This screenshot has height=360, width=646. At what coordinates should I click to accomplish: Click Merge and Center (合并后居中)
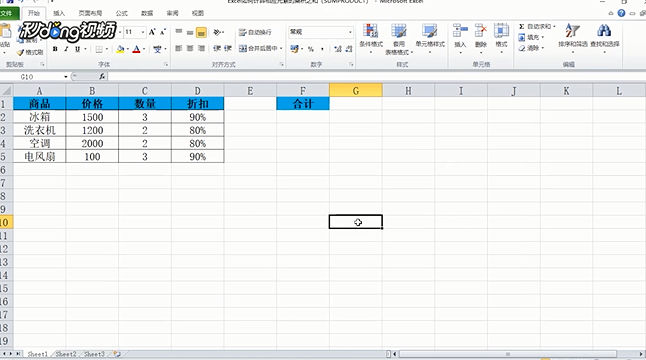click(x=258, y=49)
